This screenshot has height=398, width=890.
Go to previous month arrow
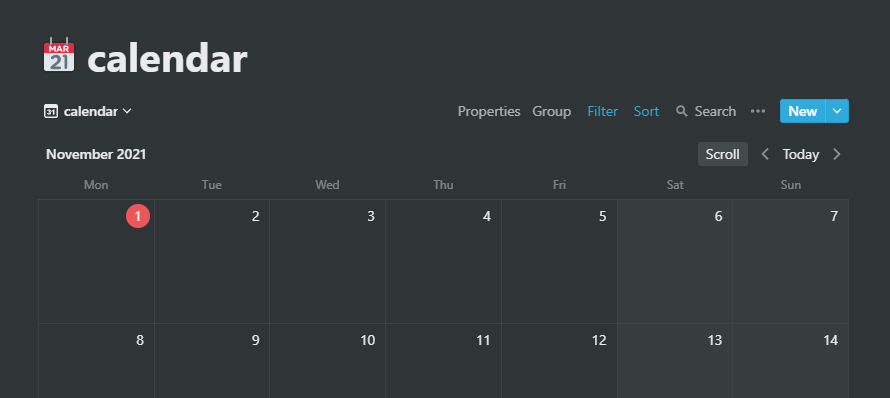pos(765,154)
